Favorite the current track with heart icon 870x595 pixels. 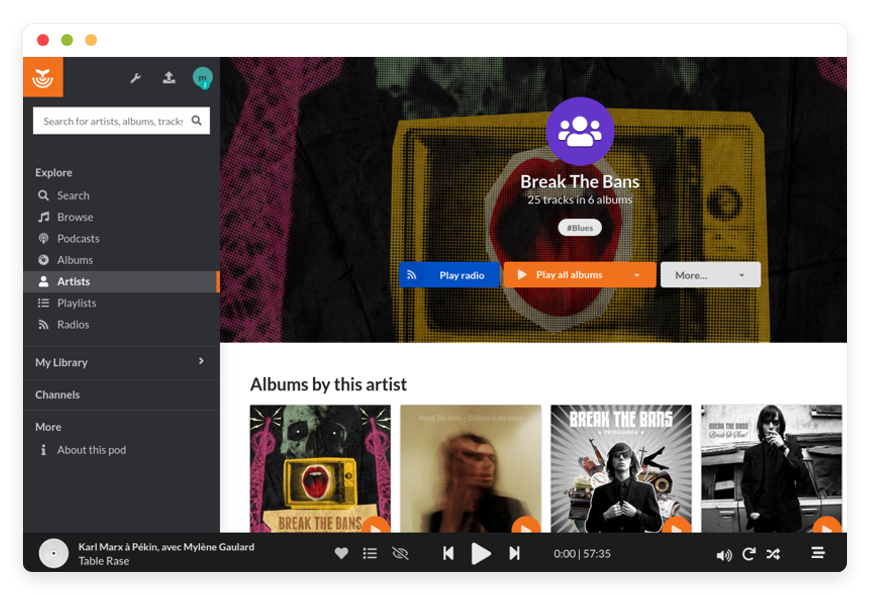click(341, 553)
